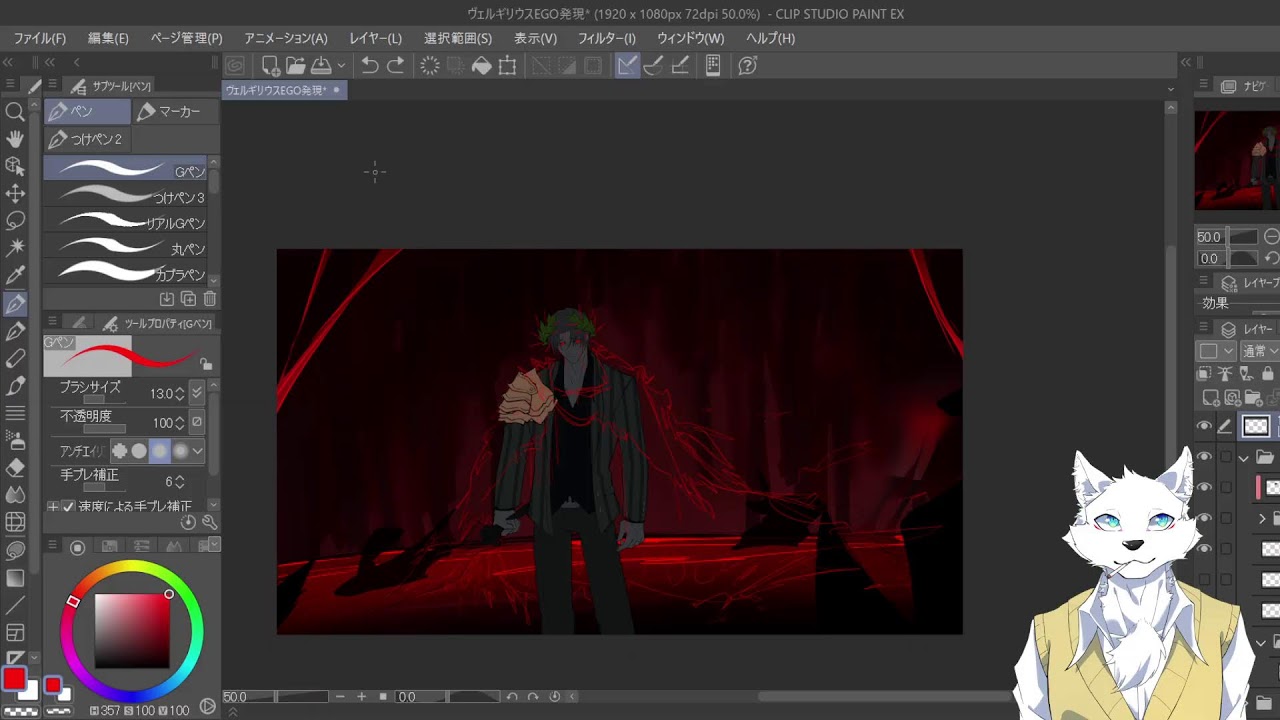Viewport: 1280px width, 720px height.
Task: Select the Blend tool
Action: point(15,494)
